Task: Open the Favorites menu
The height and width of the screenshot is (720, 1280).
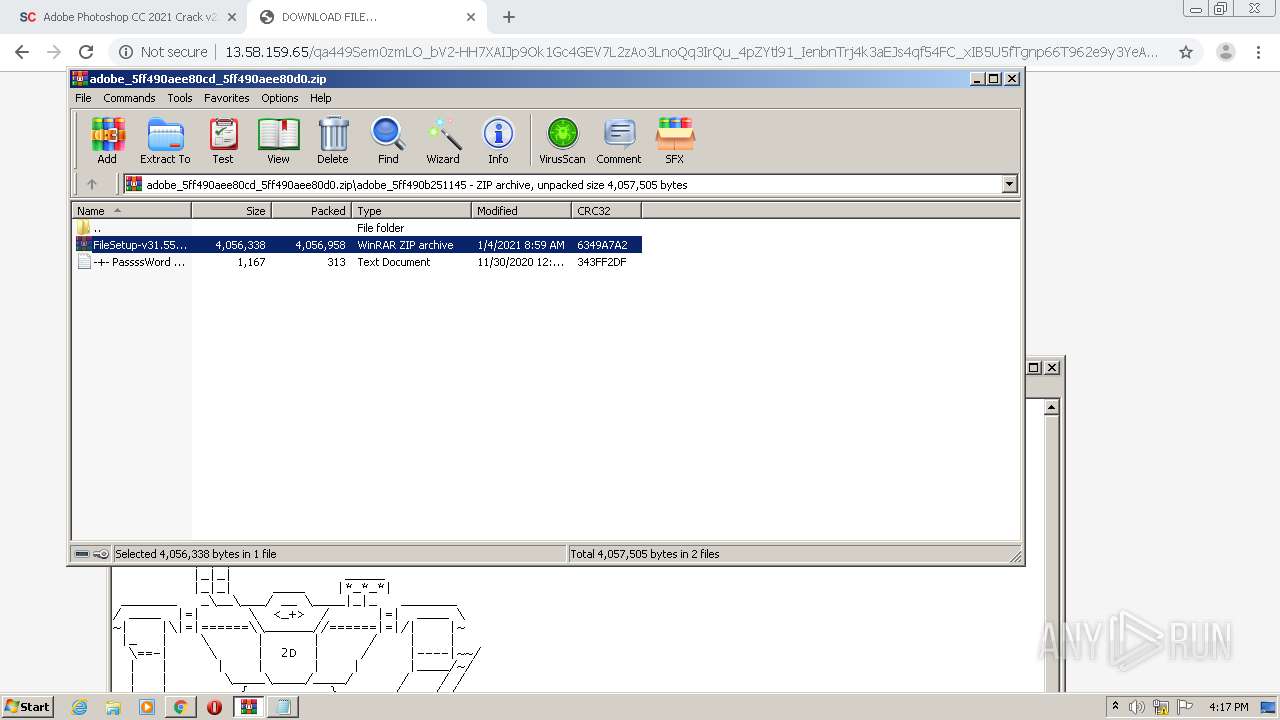Action: [227, 98]
